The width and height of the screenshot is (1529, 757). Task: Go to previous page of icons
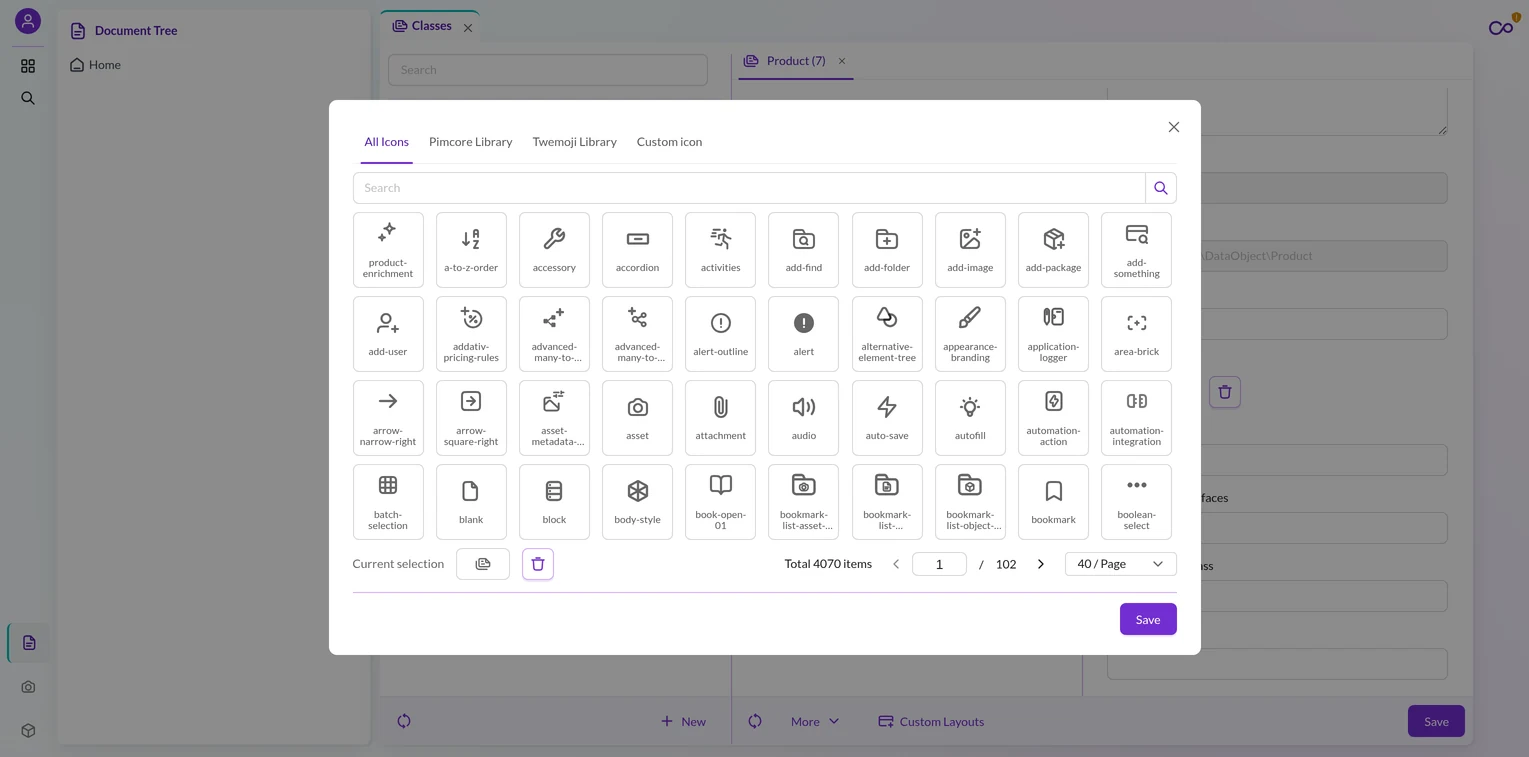pos(896,564)
